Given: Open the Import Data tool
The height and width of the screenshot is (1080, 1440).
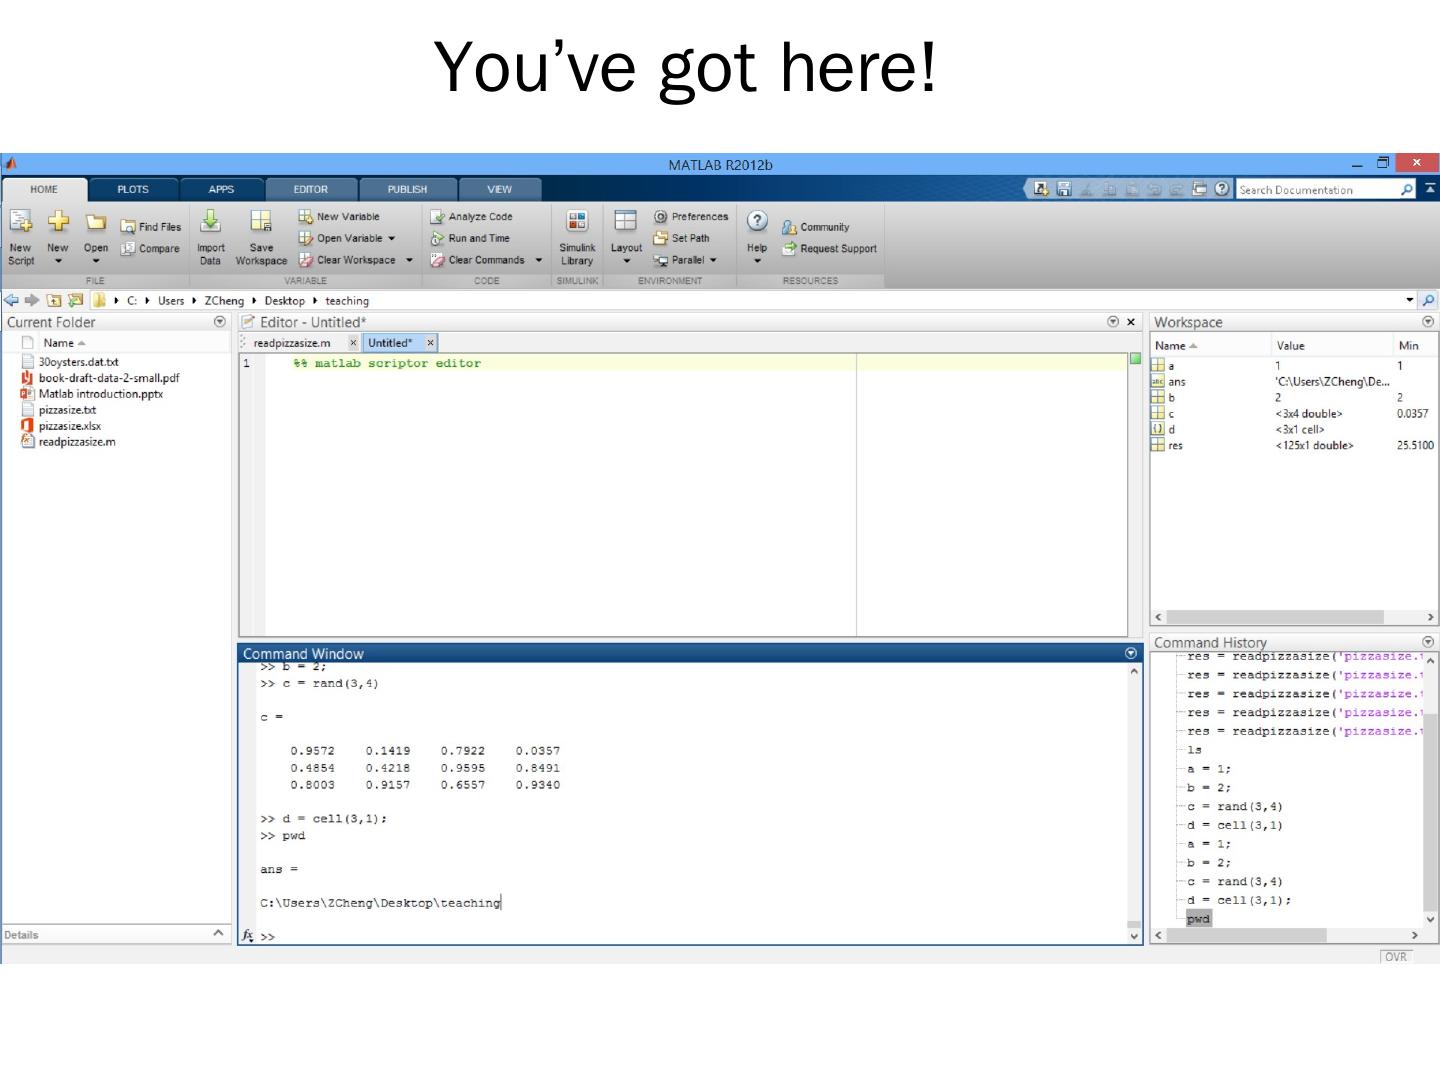Looking at the screenshot, I should coord(210,238).
